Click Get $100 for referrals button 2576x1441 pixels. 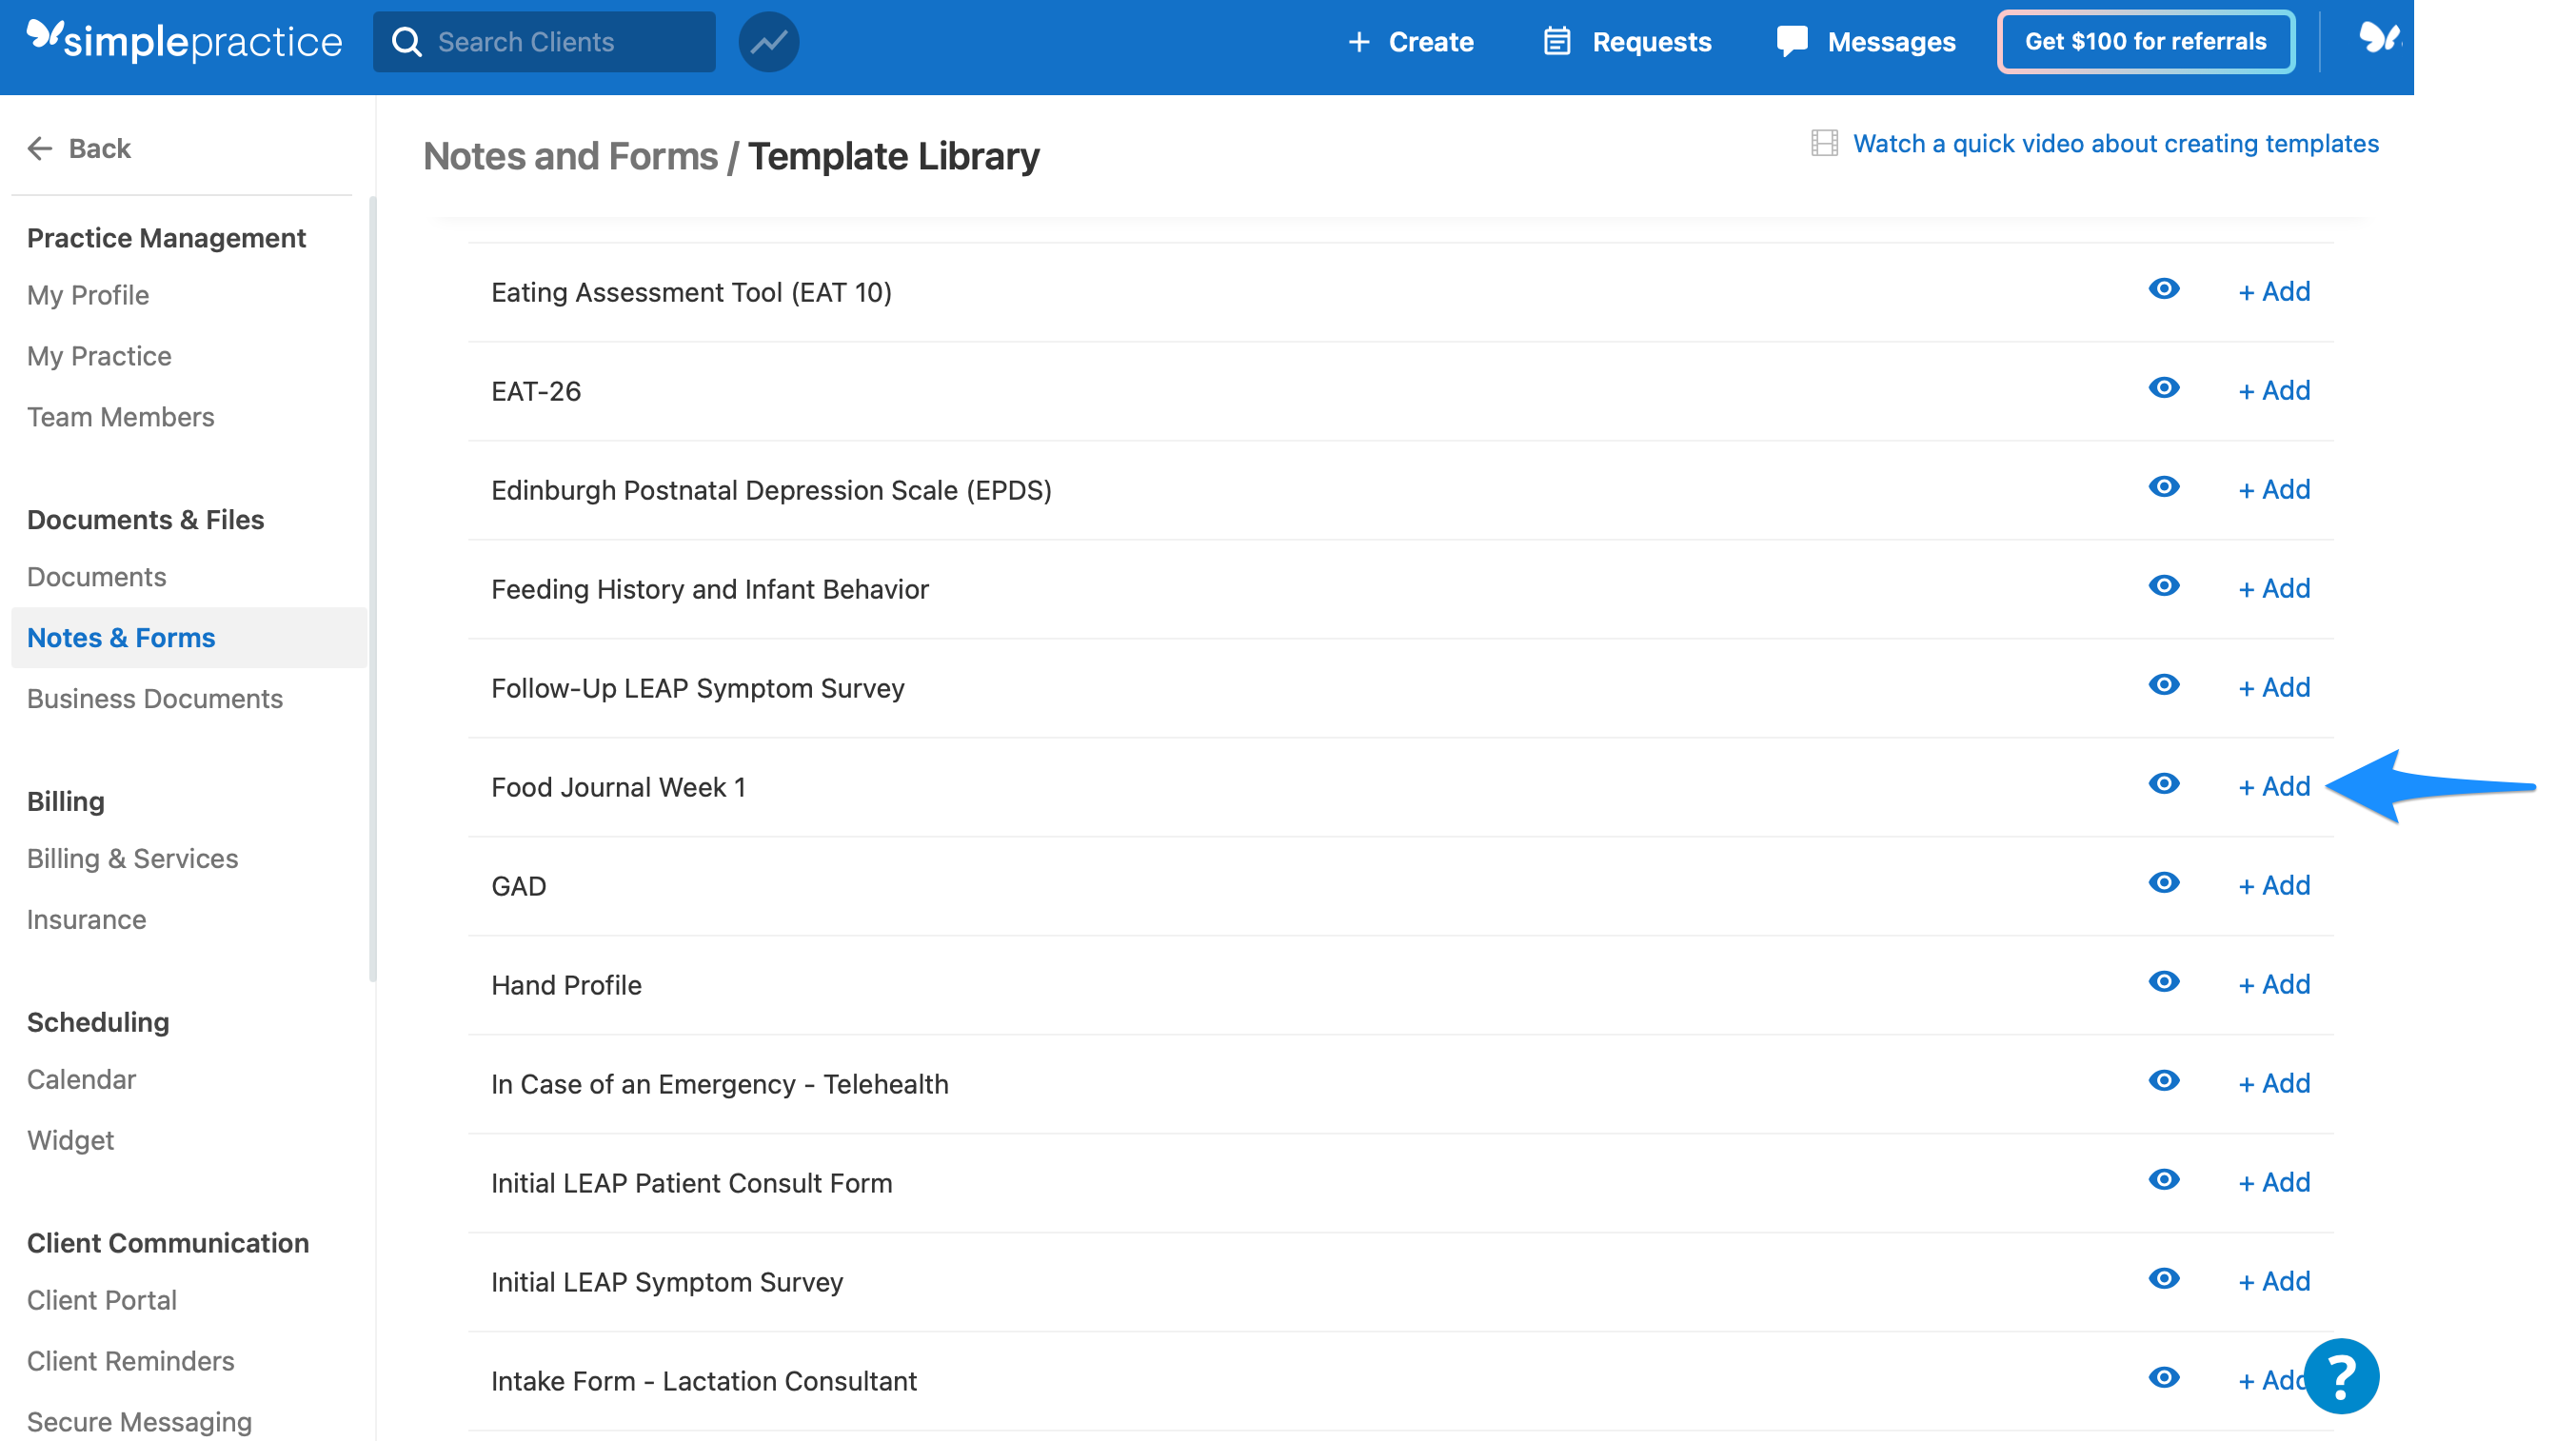tap(2145, 41)
